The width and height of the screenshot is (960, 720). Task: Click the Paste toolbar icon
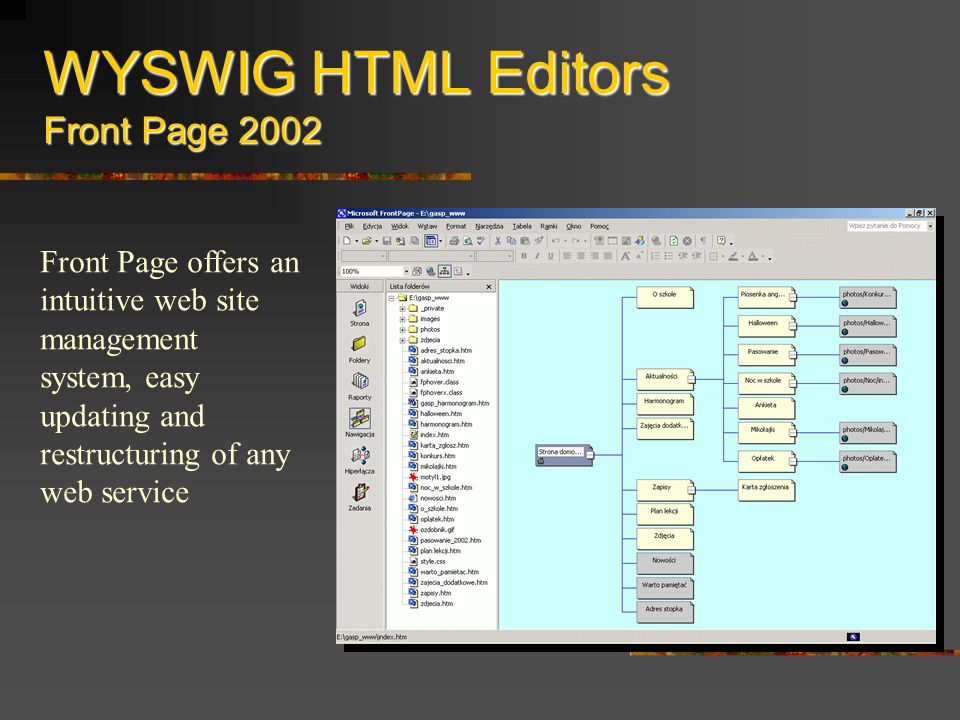tap(525, 241)
